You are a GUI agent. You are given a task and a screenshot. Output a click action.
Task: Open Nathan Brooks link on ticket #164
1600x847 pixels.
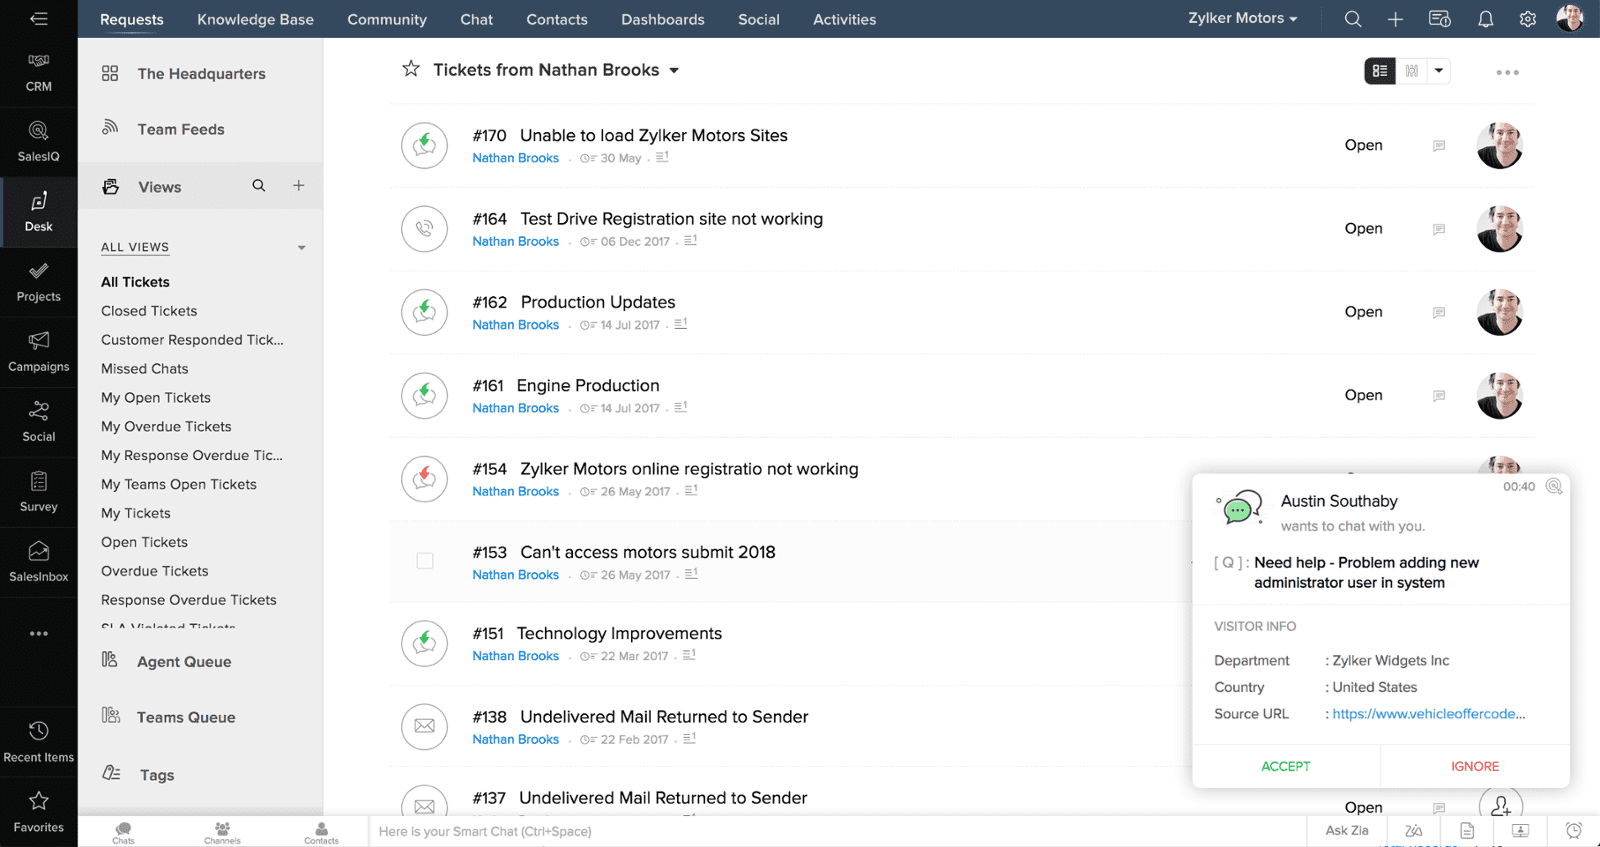pos(515,241)
